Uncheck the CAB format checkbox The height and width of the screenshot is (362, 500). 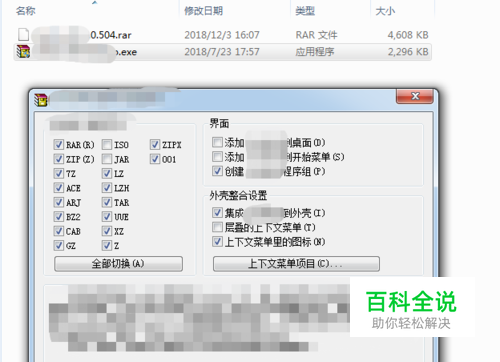click(58, 231)
